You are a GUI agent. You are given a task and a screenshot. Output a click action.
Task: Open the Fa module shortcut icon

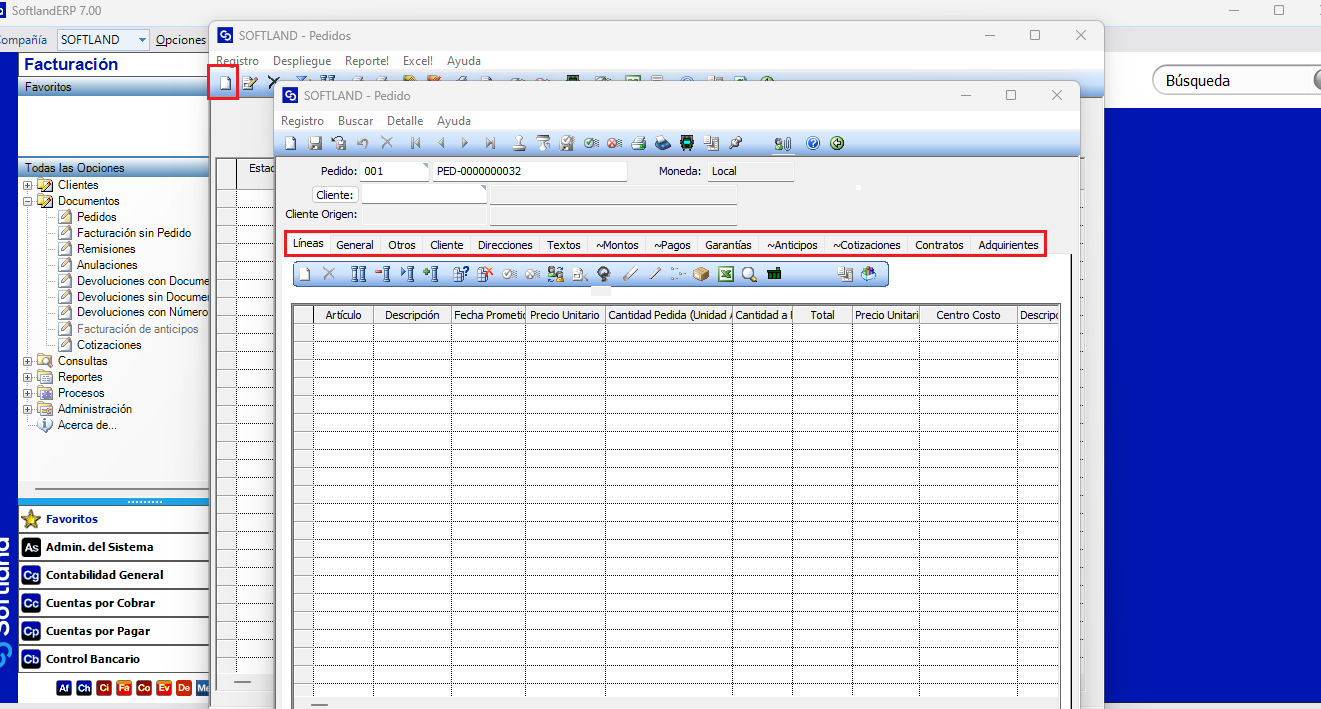pyautogui.click(x=124, y=688)
